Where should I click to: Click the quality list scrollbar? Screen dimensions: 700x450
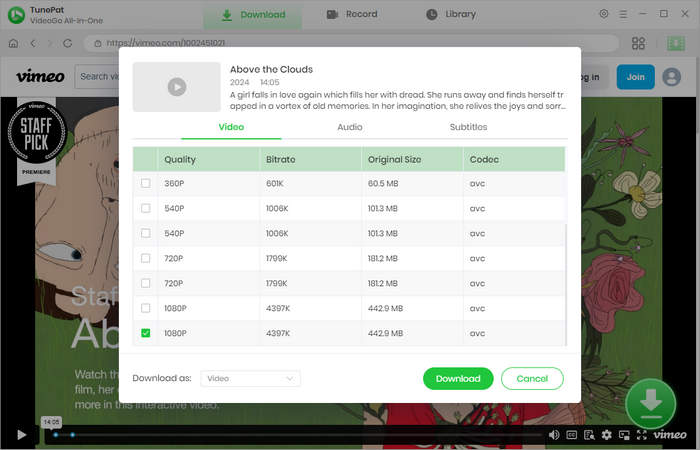[566, 283]
